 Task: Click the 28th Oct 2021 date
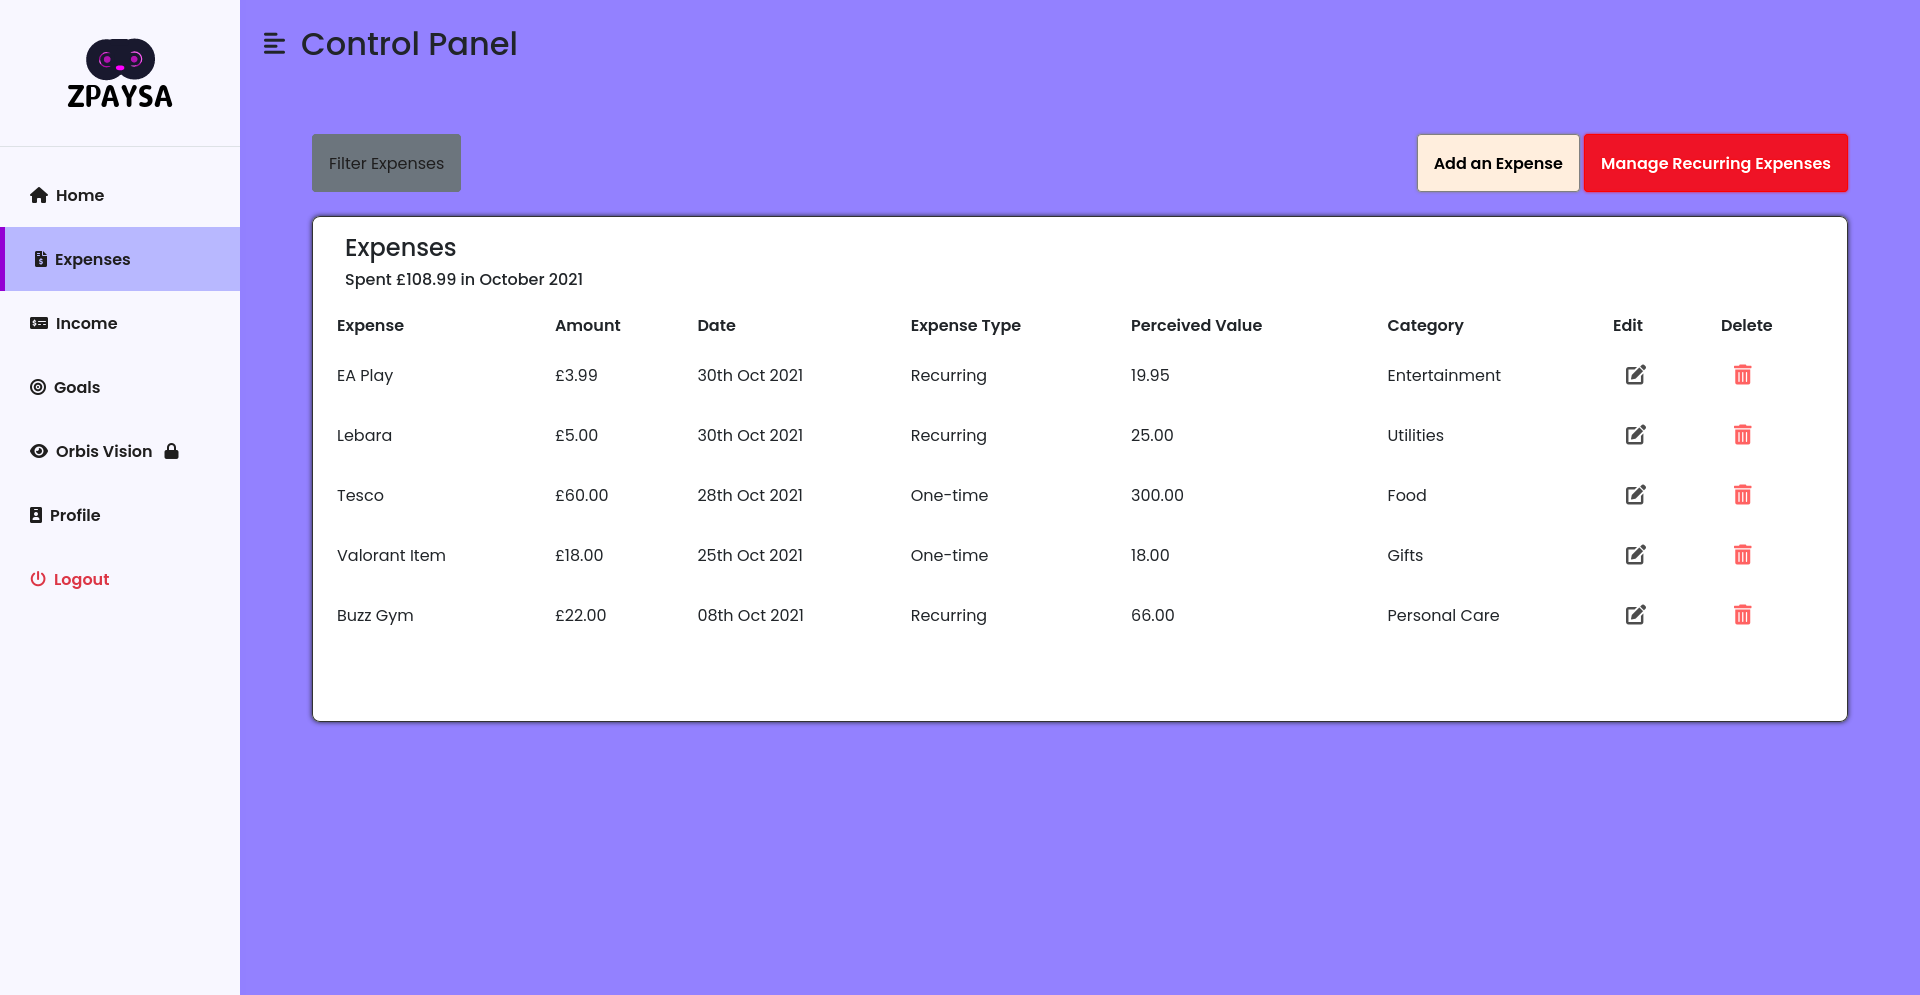[750, 495]
